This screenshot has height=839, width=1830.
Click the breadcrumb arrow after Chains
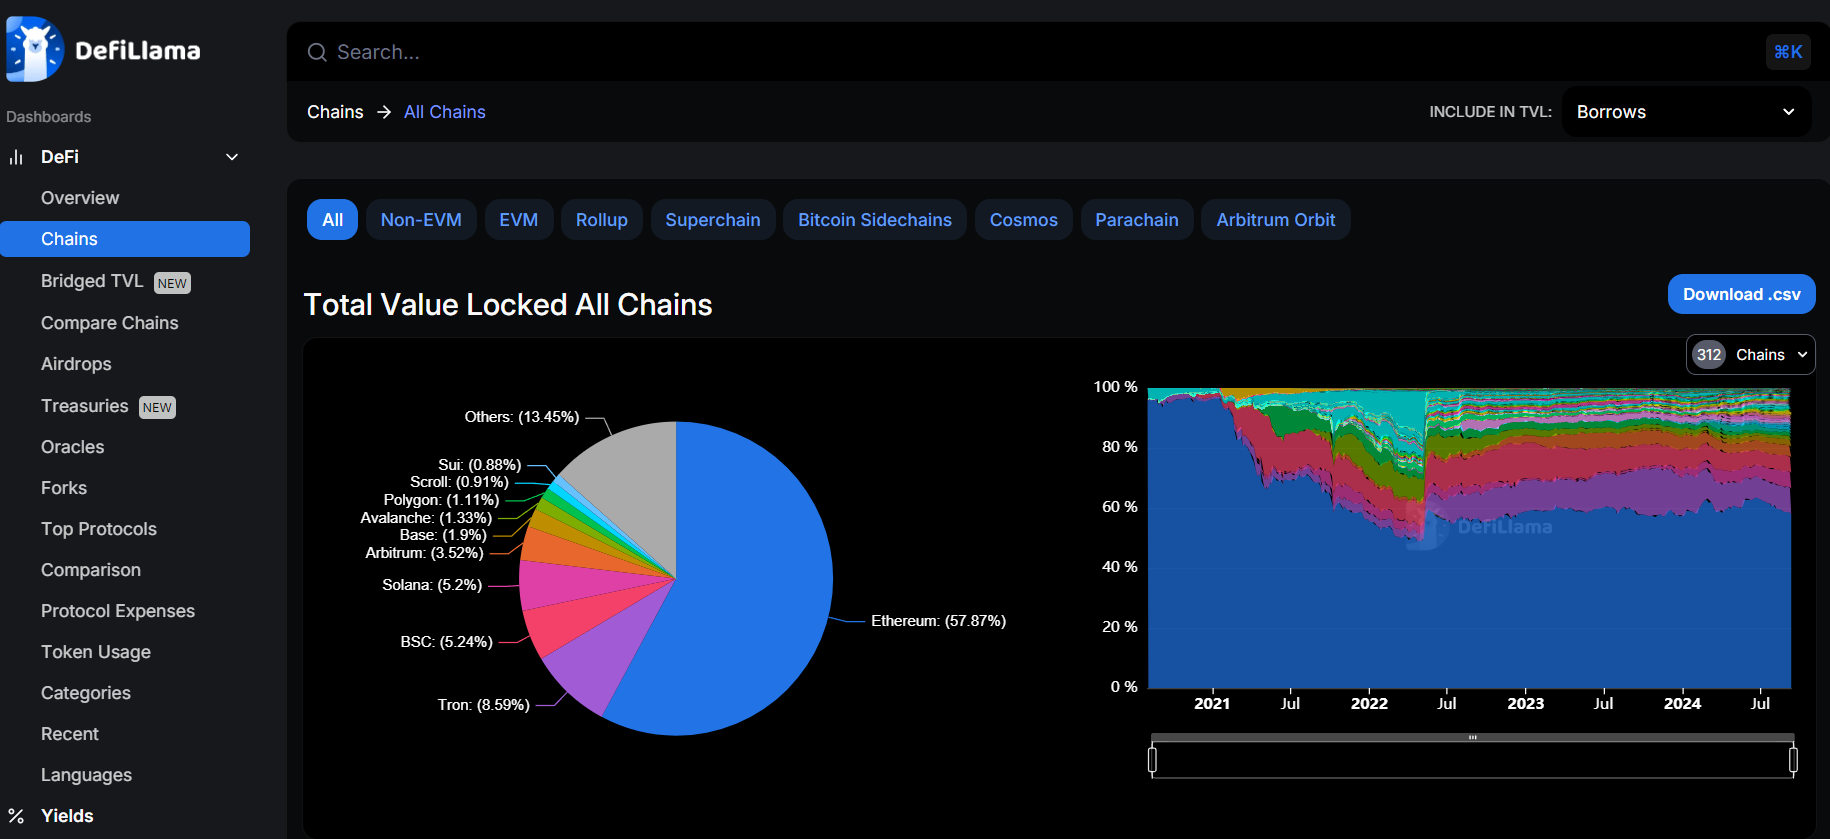384,112
